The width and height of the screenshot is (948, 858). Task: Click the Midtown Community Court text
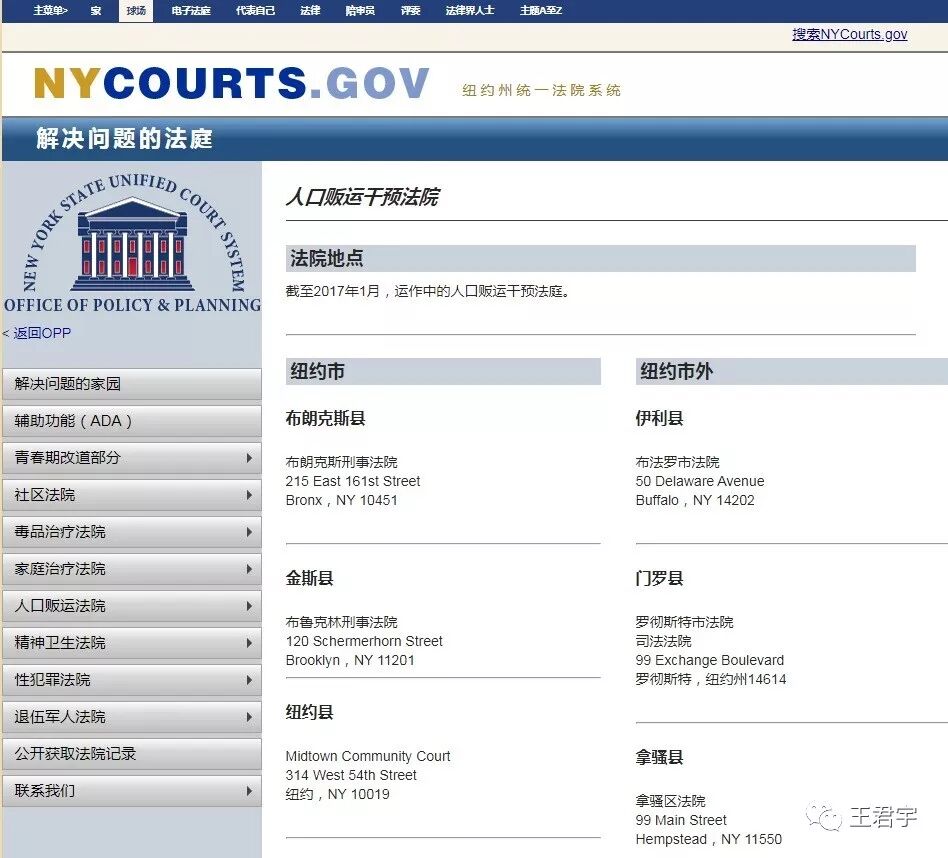(x=368, y=756)
